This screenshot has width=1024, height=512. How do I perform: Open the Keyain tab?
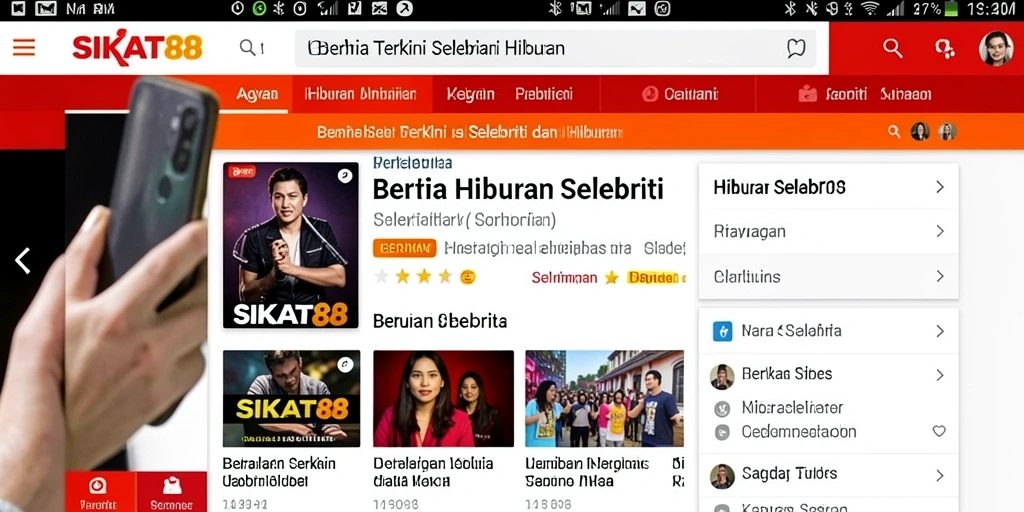tap(470, 94)
